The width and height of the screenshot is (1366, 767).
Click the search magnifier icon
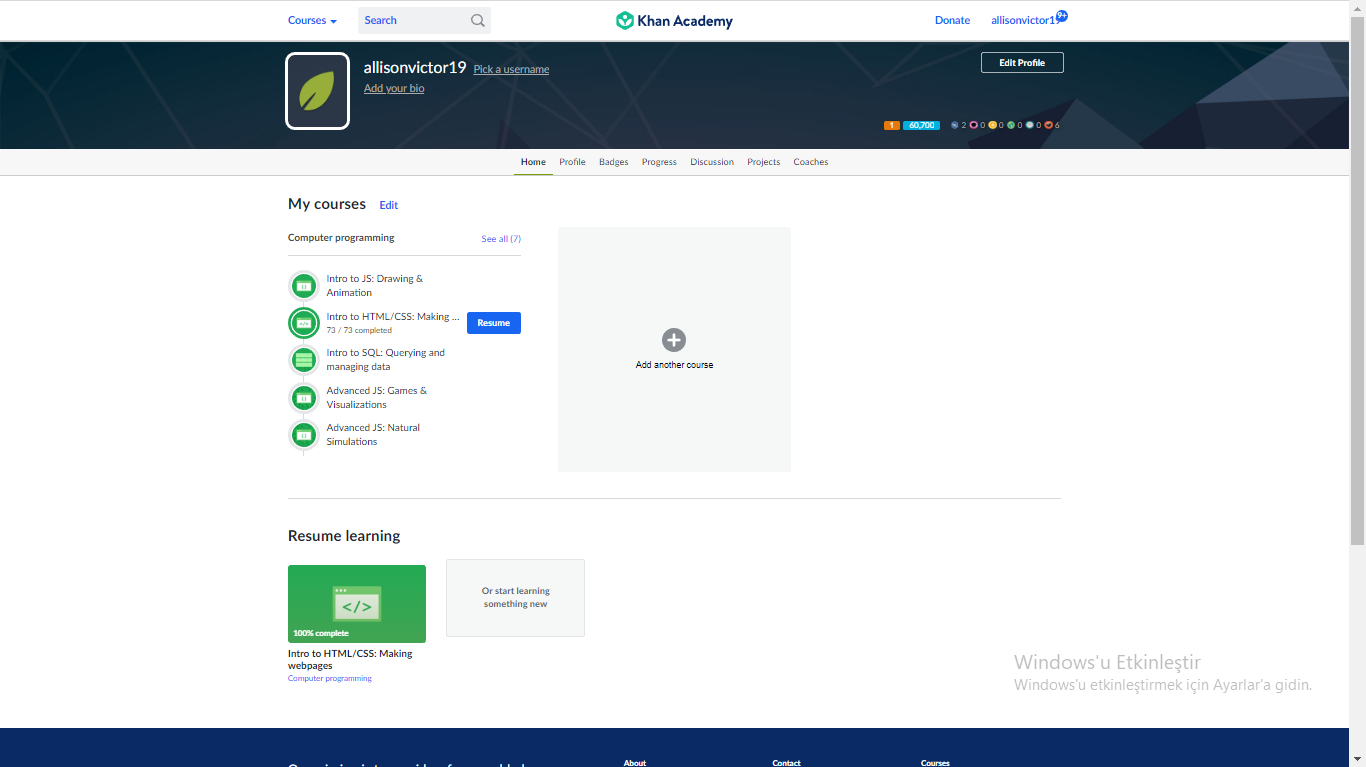point(478,20)
